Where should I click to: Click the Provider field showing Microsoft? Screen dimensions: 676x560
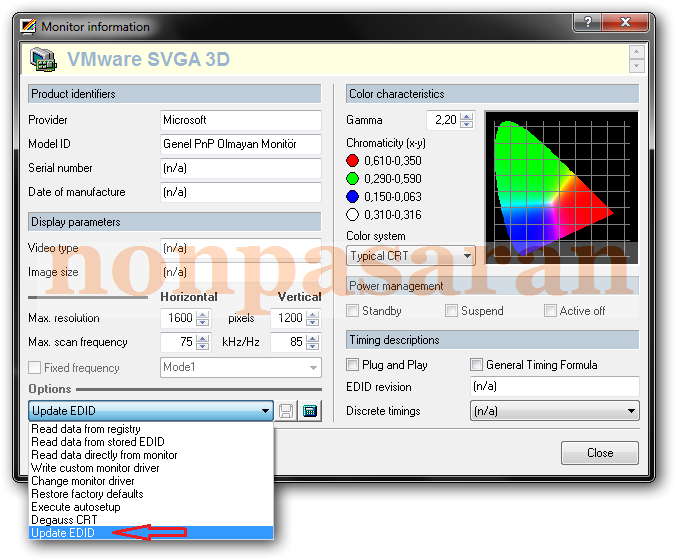[241, 120]
